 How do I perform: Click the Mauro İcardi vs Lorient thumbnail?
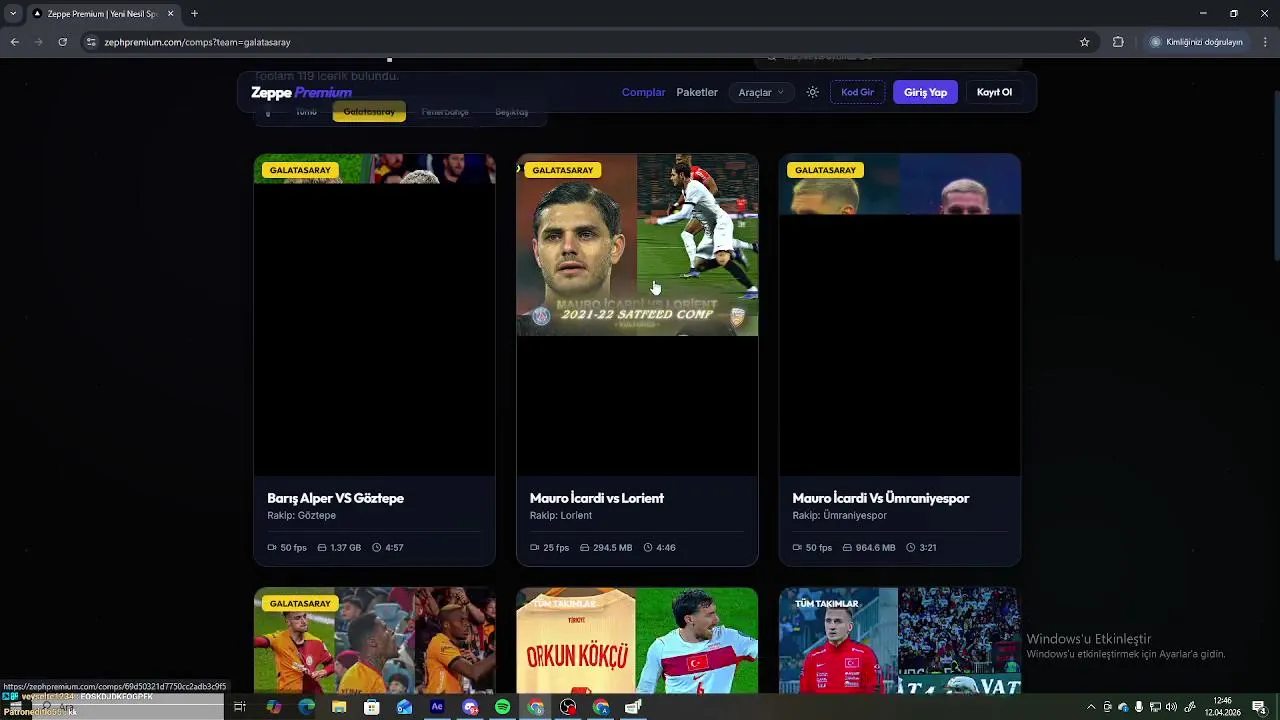pyautogui.click(x=637, y=245)
